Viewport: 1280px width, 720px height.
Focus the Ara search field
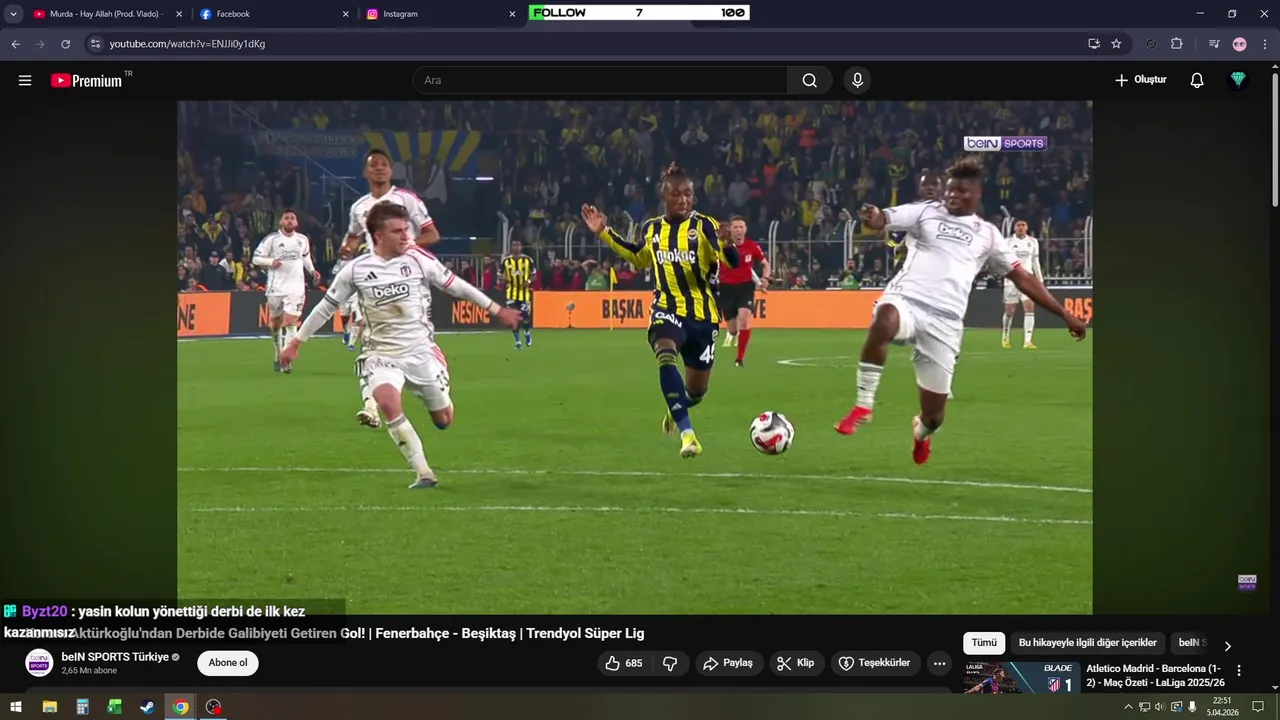600,80
